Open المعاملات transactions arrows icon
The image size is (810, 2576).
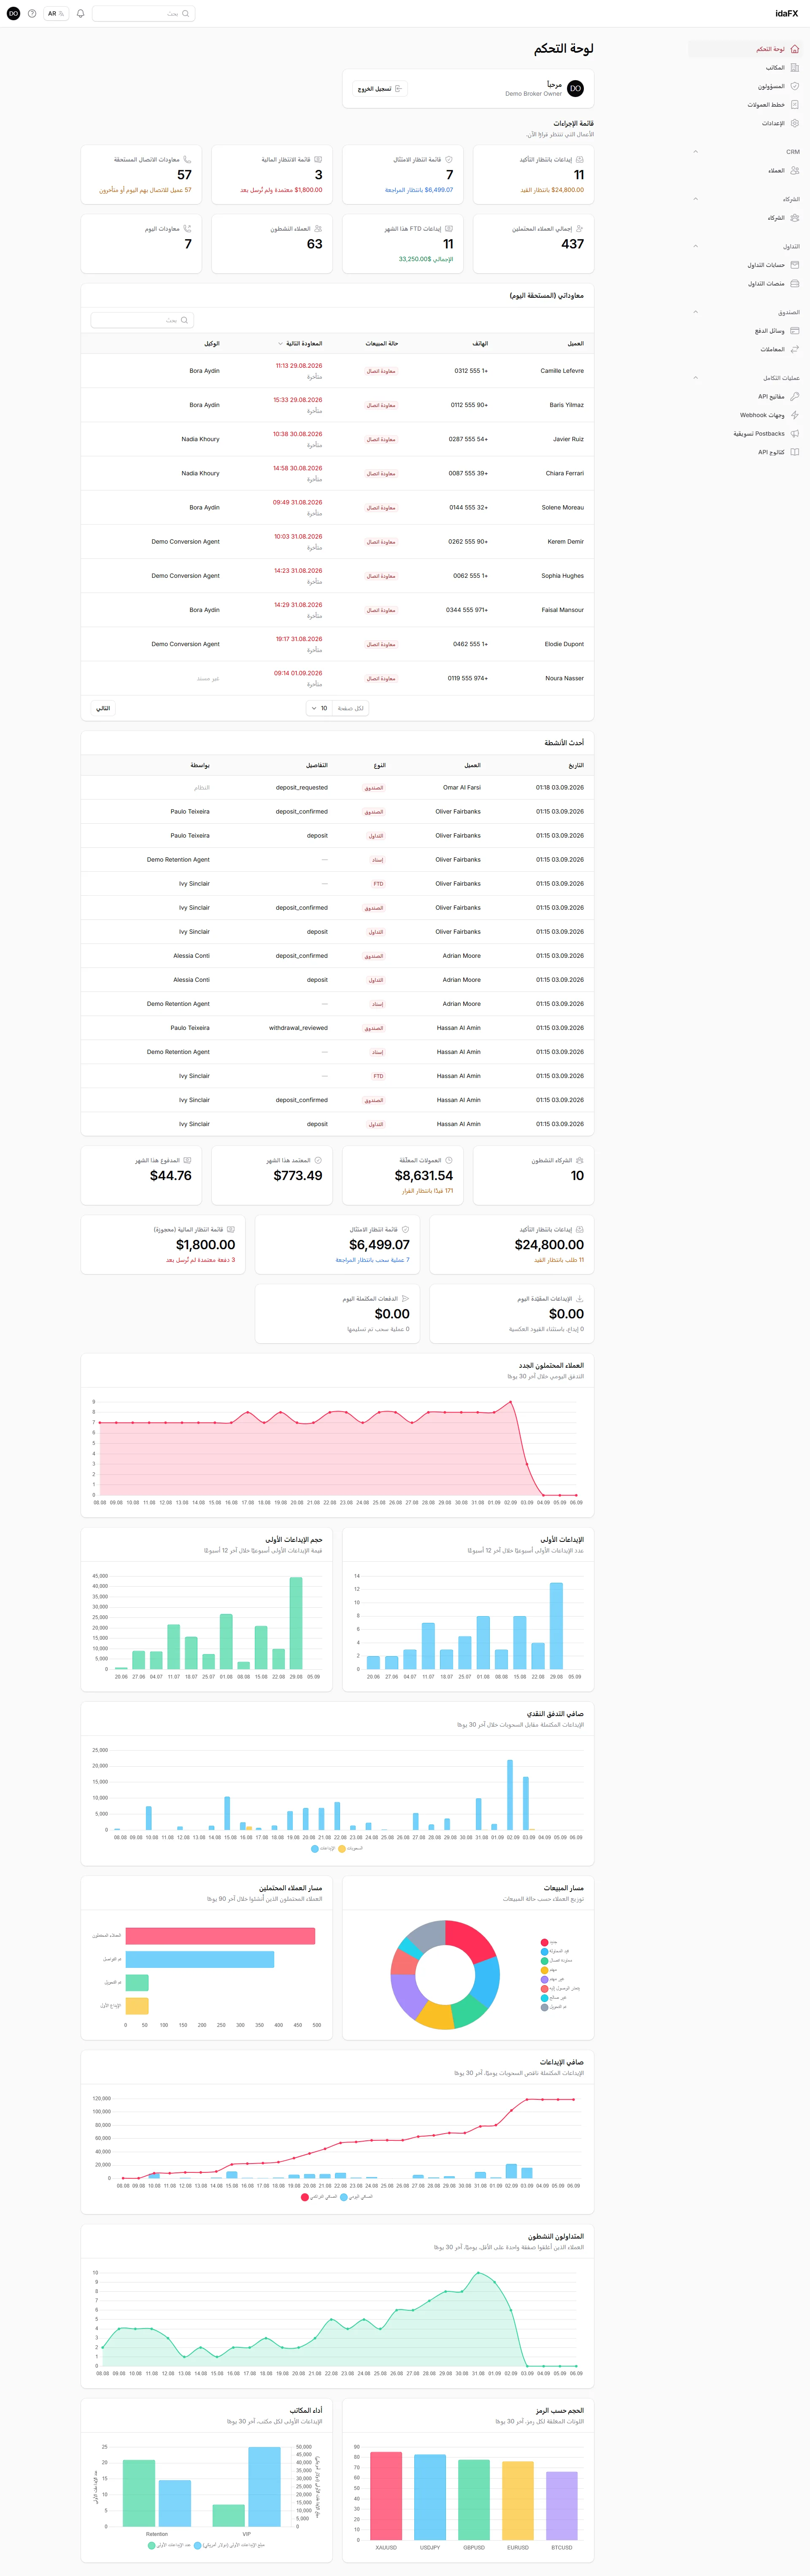(x=795, y=349)
